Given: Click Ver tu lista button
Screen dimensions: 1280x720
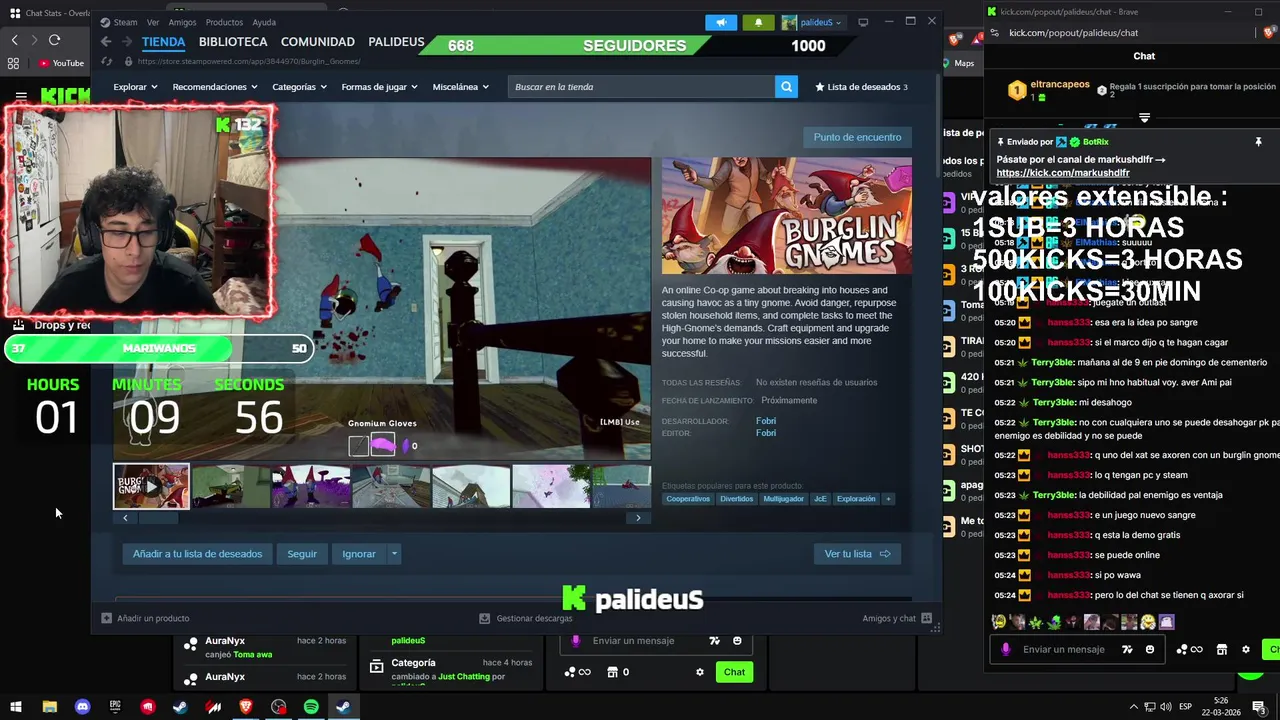Looking at the screenshot, I should pyautogui.click(x=857, y=554).
